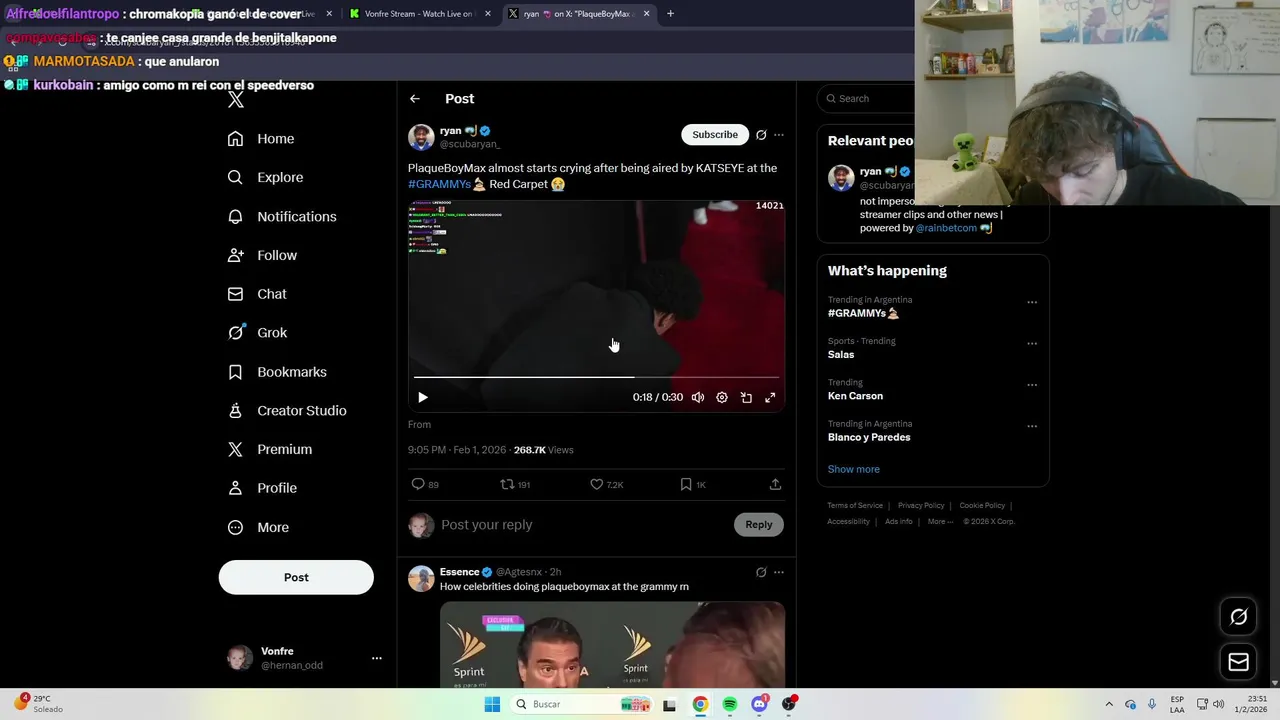
Task: Open Explore in the X sidebar
Action: [265, 177]
